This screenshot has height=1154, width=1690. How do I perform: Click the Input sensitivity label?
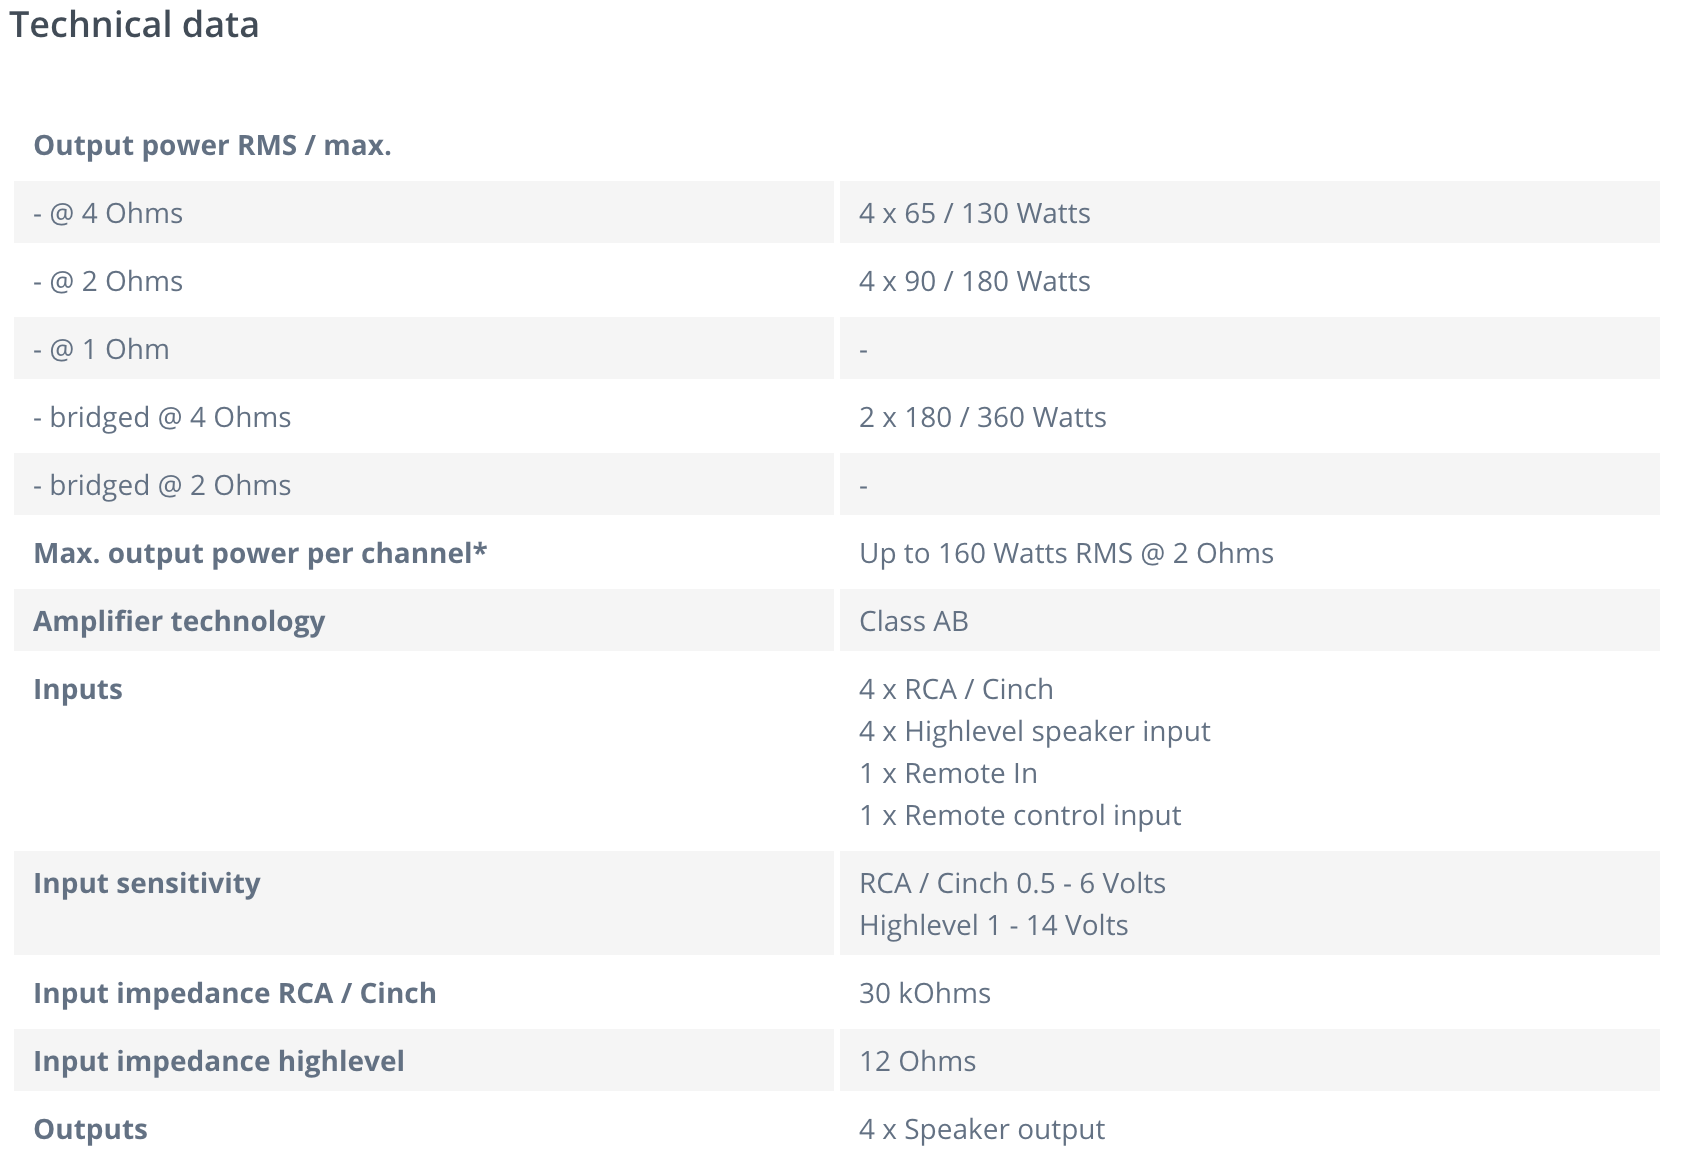point(147,884)
